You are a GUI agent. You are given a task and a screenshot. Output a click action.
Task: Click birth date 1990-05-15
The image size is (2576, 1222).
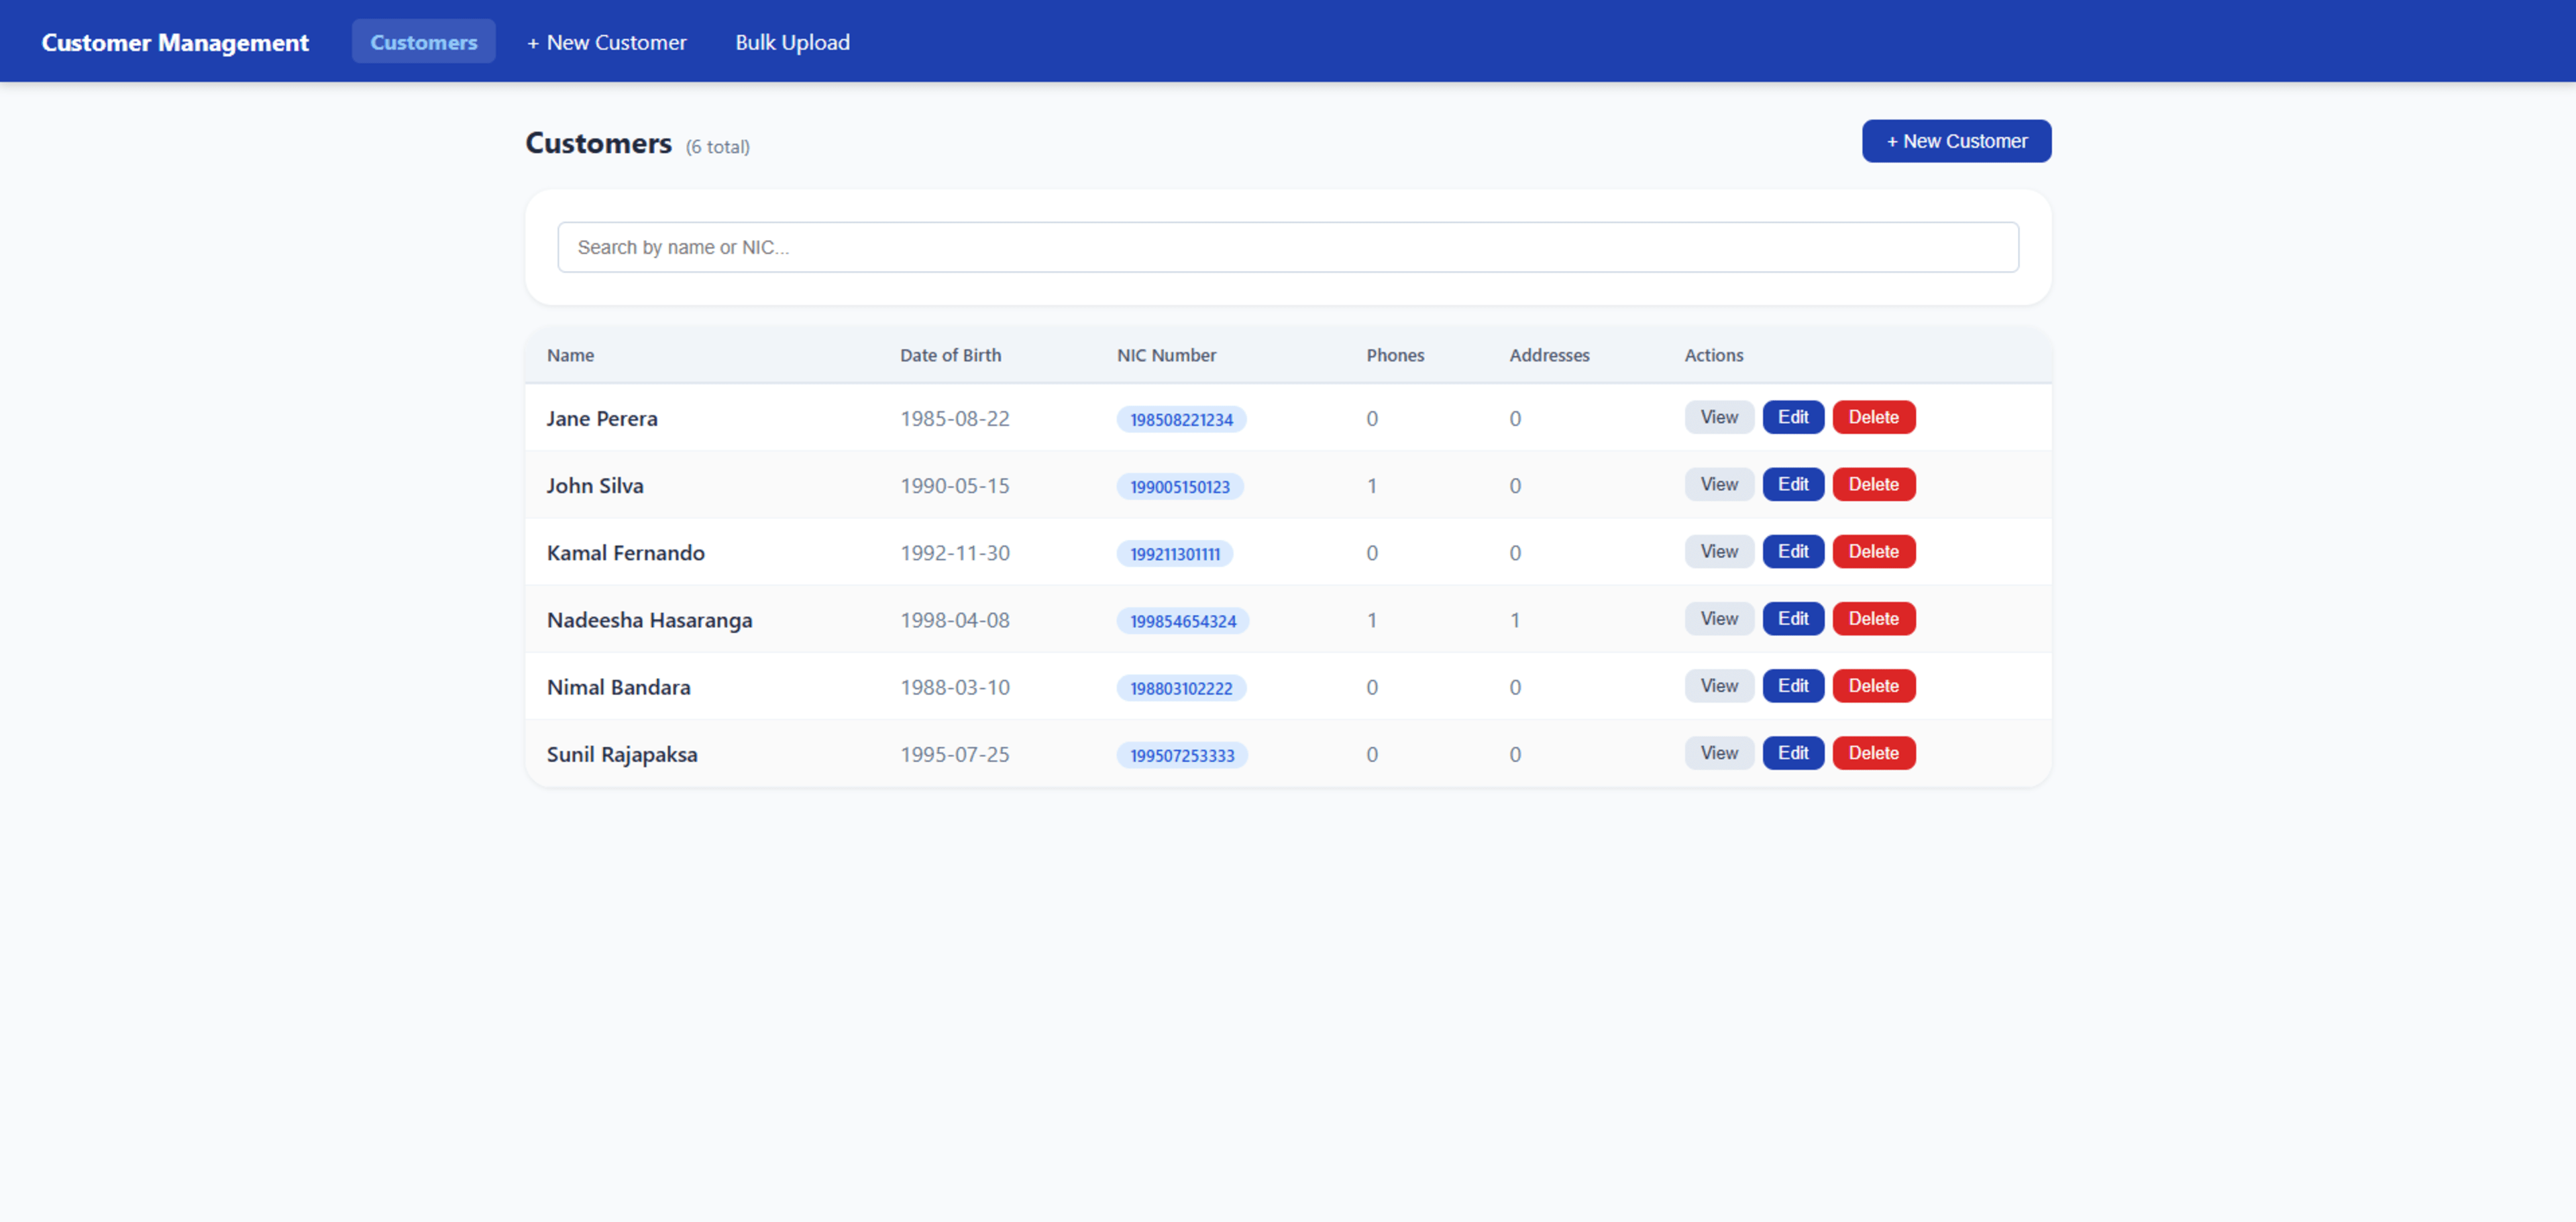(954, 485)
